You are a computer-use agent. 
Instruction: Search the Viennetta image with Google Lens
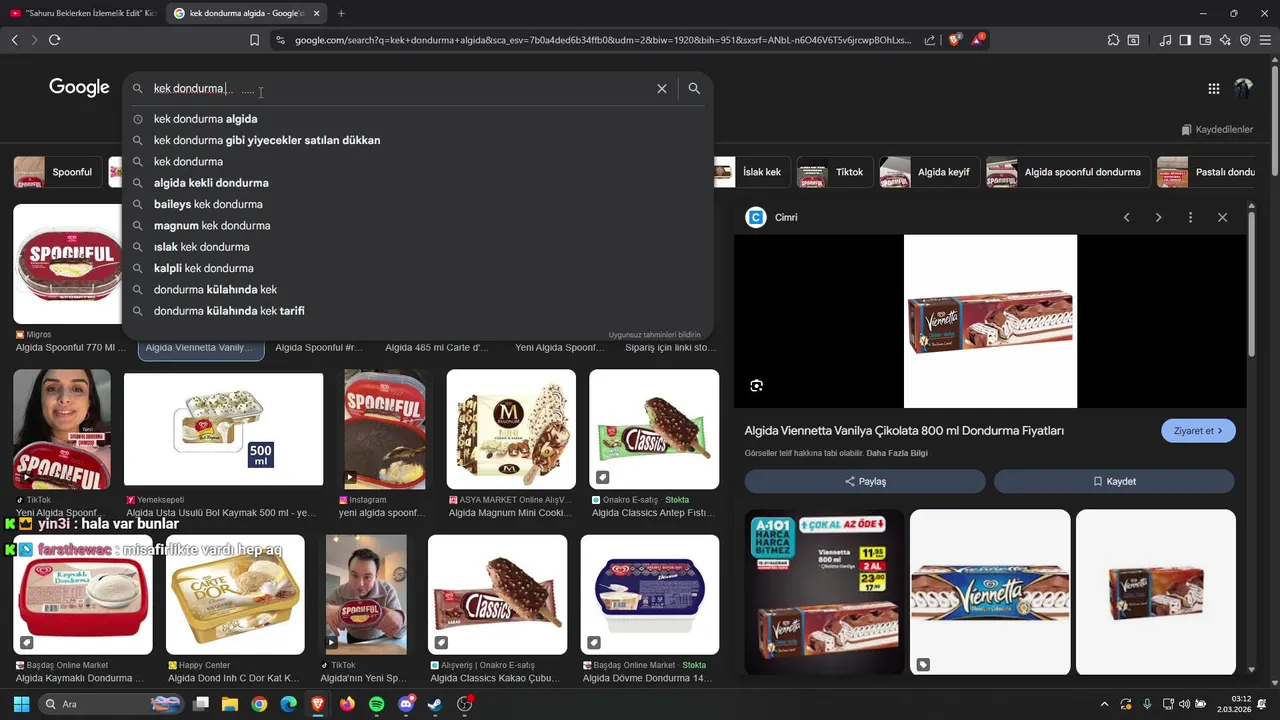point(756,386)
